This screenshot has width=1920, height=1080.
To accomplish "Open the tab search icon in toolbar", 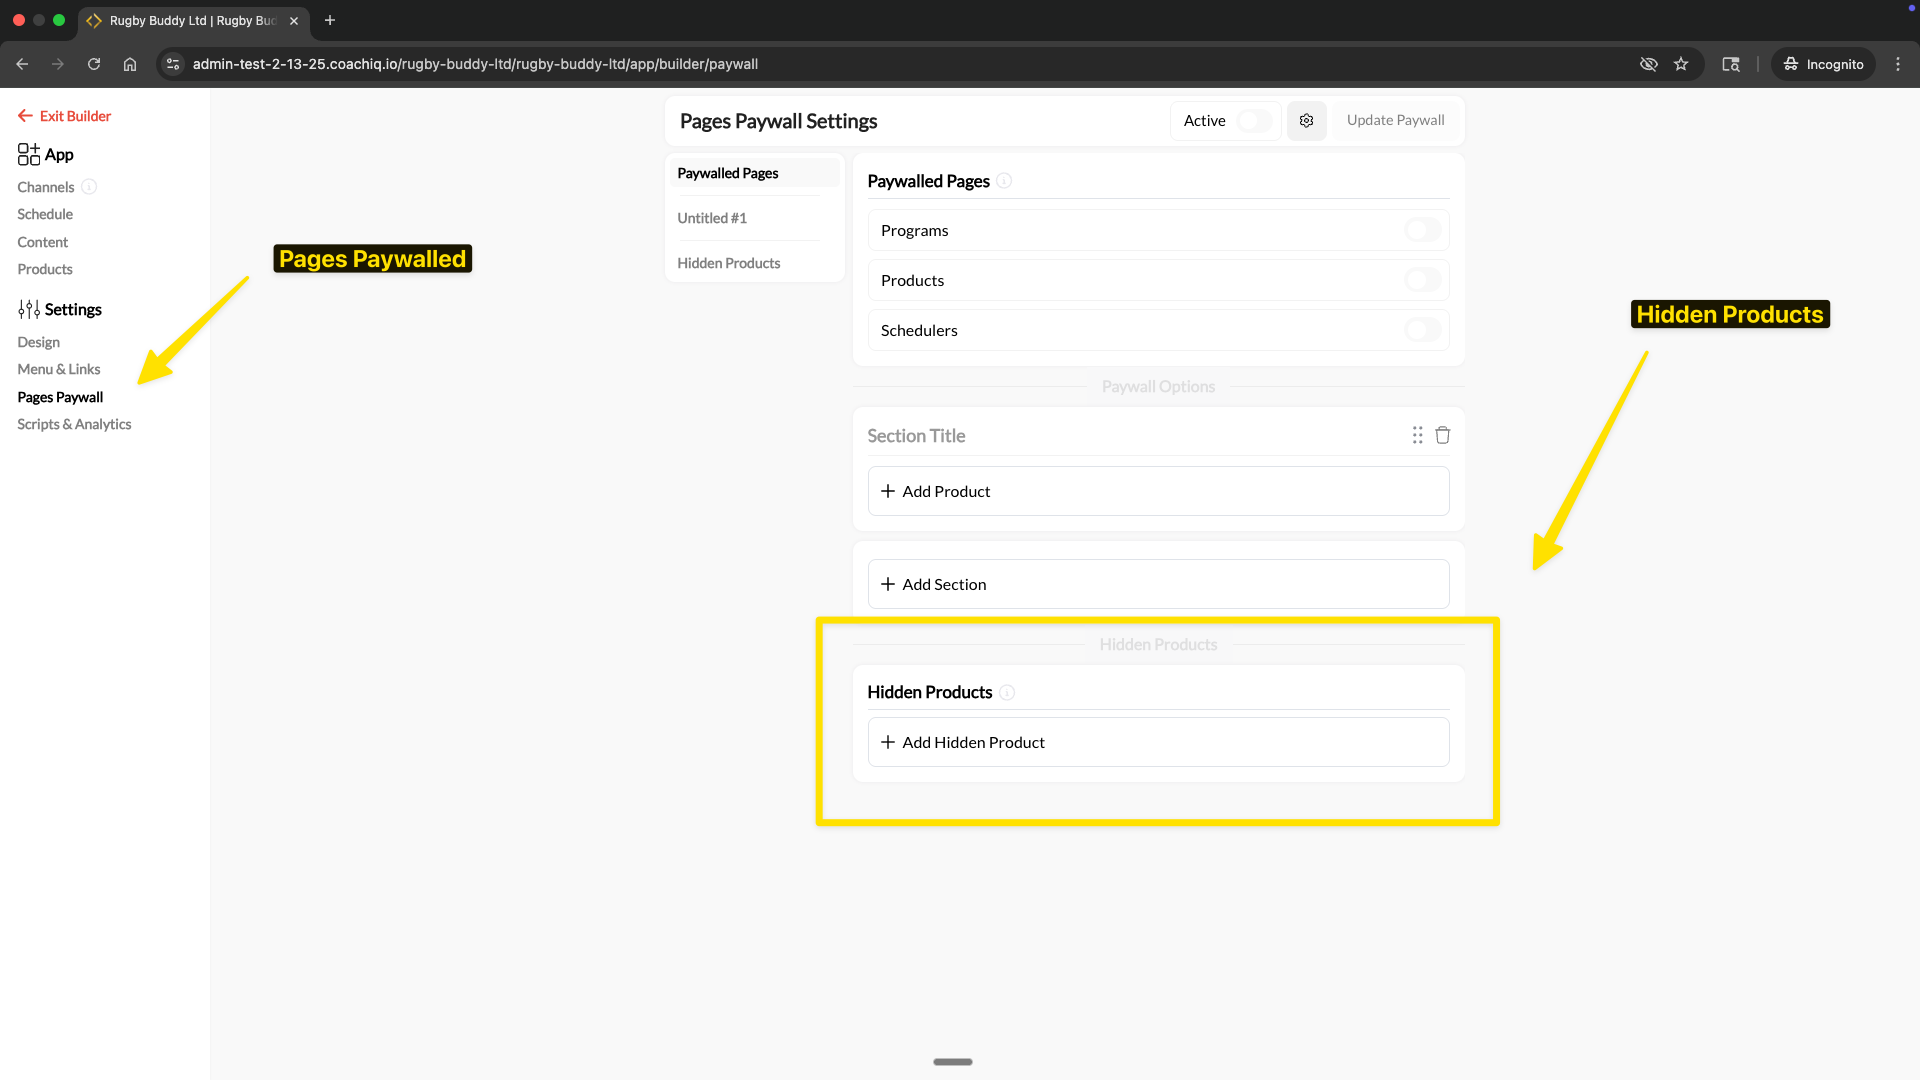I will tap(1731, 64).
